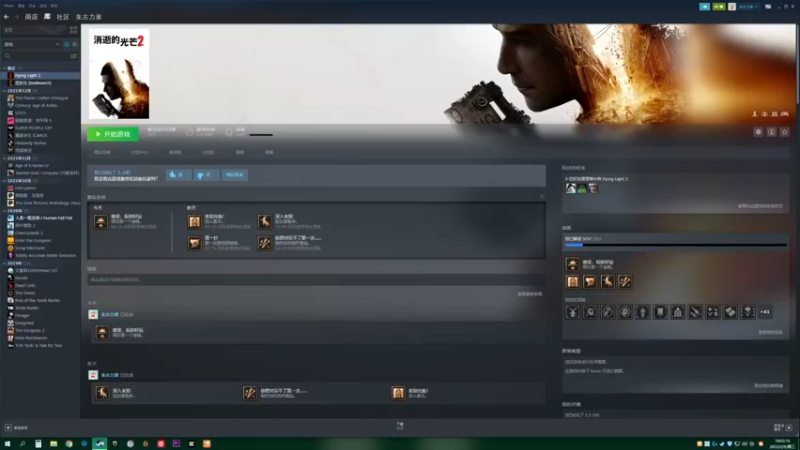
Task: Click the Dying Light 2 cover art
Action: [119, 74]
